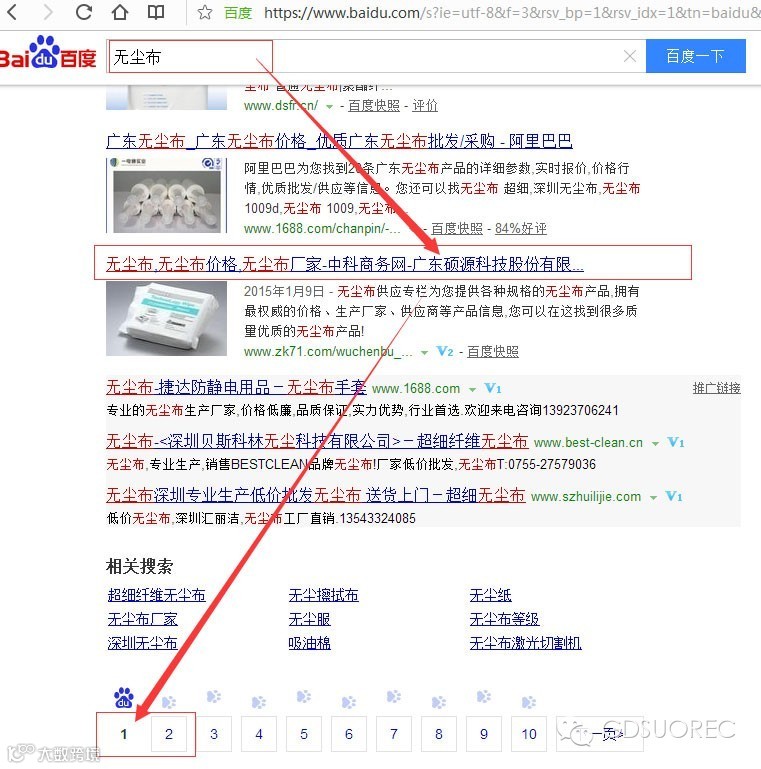Open the related search 超细纤维无尘布
The image size is (761, 769).
156,595
